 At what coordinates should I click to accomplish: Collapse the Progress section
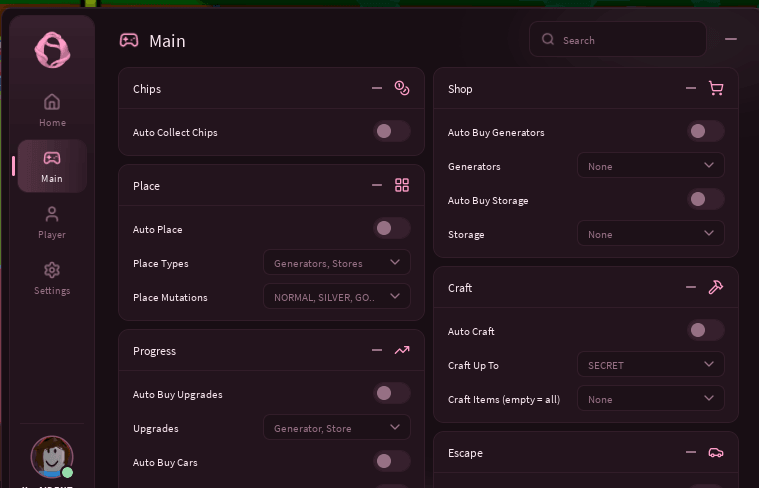[x=377, y=350]
